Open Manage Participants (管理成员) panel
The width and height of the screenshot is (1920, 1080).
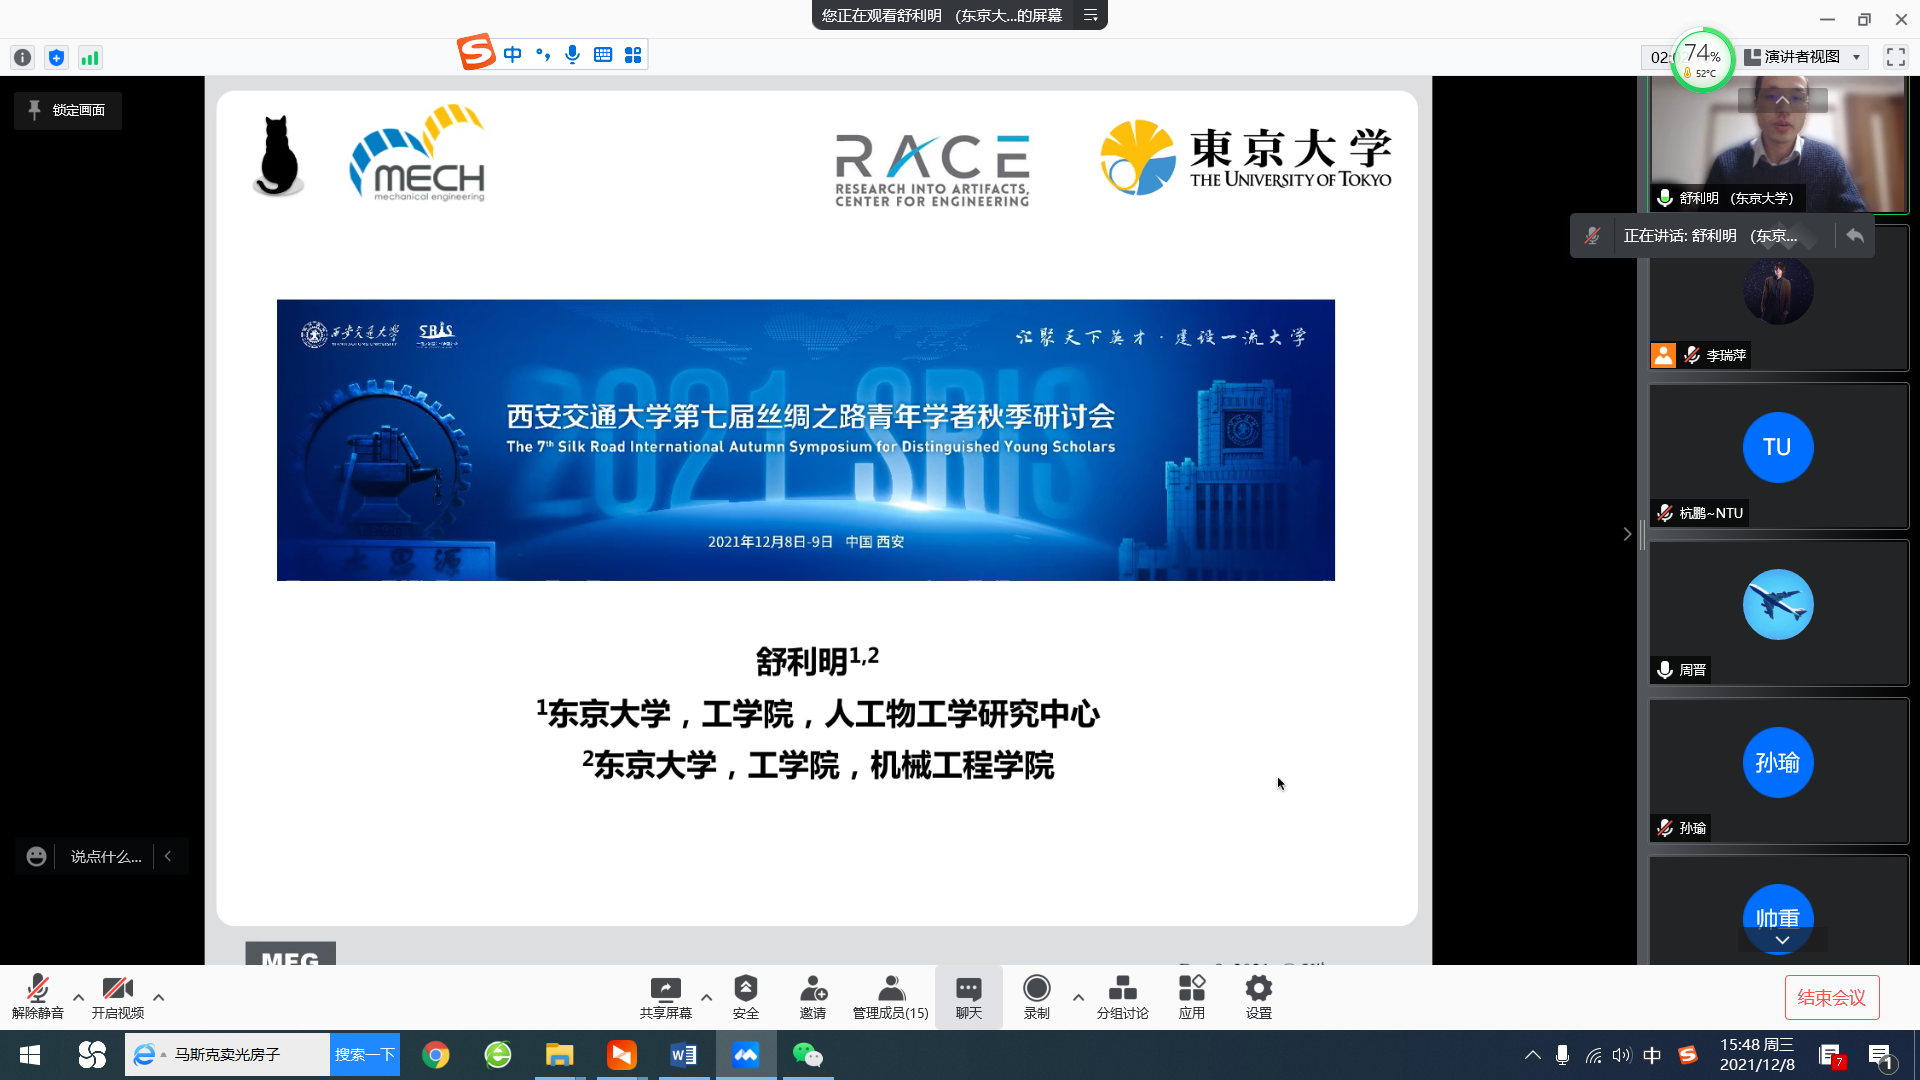coord(890,989)
